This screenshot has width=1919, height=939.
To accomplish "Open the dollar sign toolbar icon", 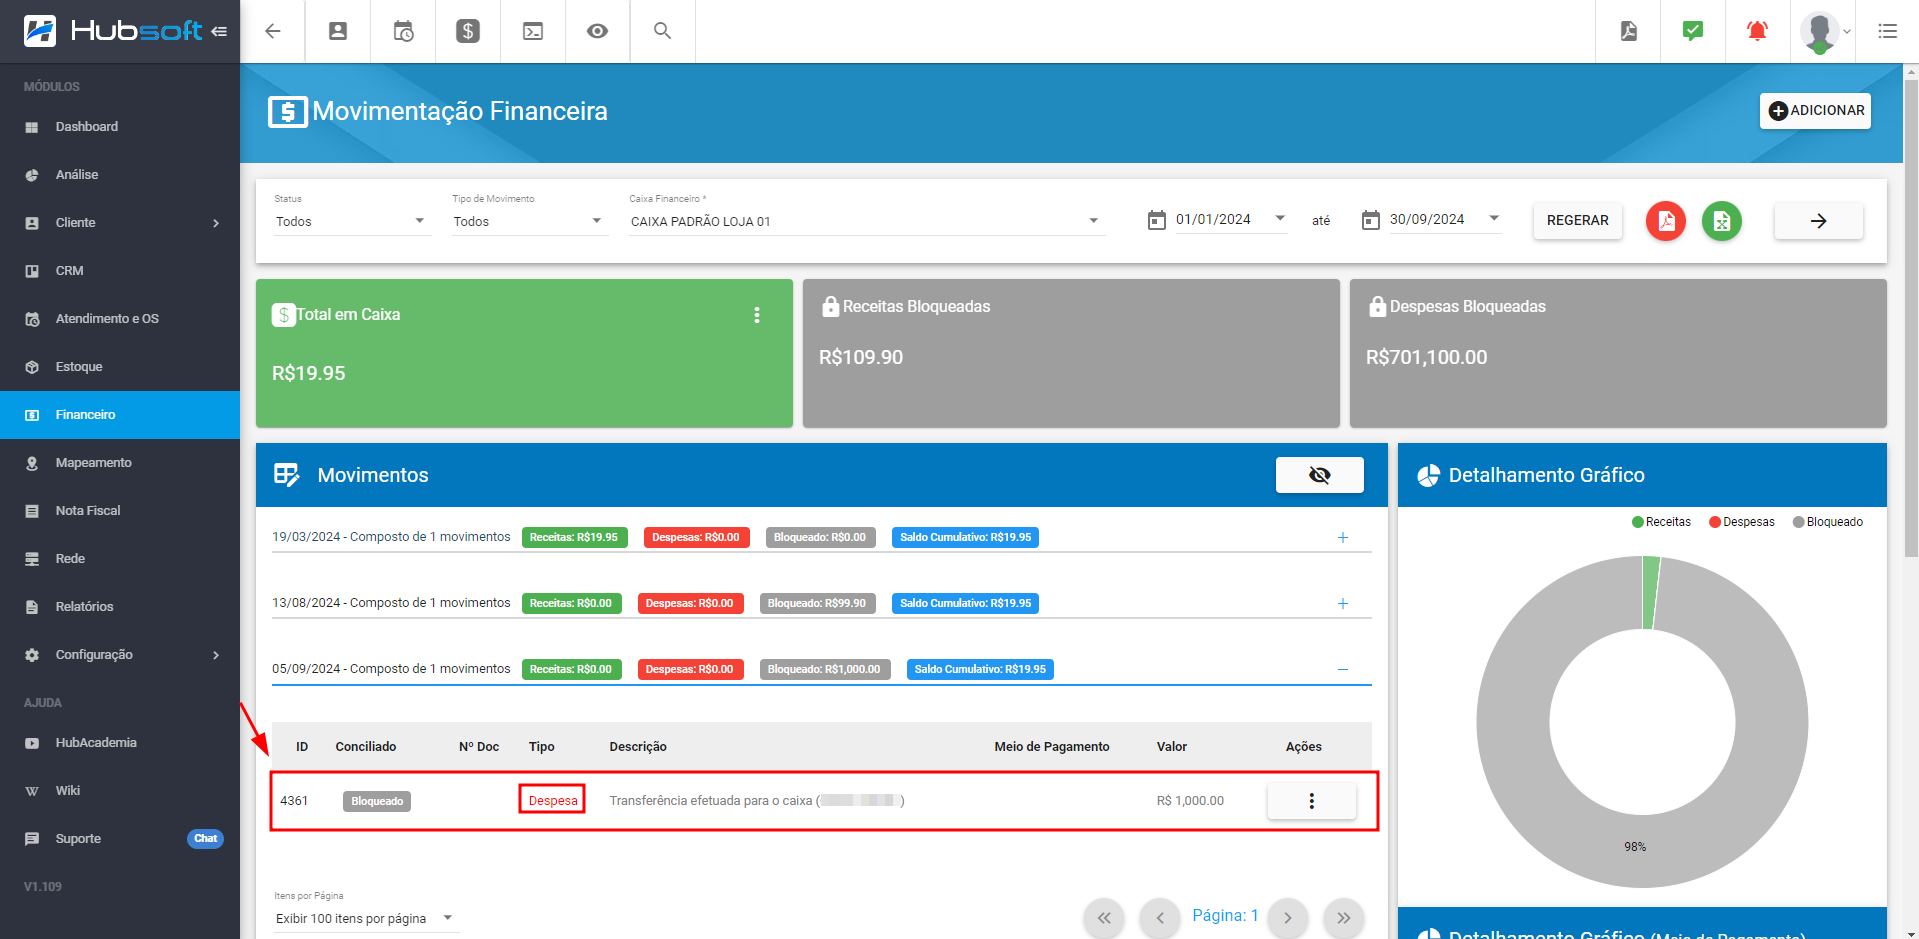I will (x=468, y=31).
